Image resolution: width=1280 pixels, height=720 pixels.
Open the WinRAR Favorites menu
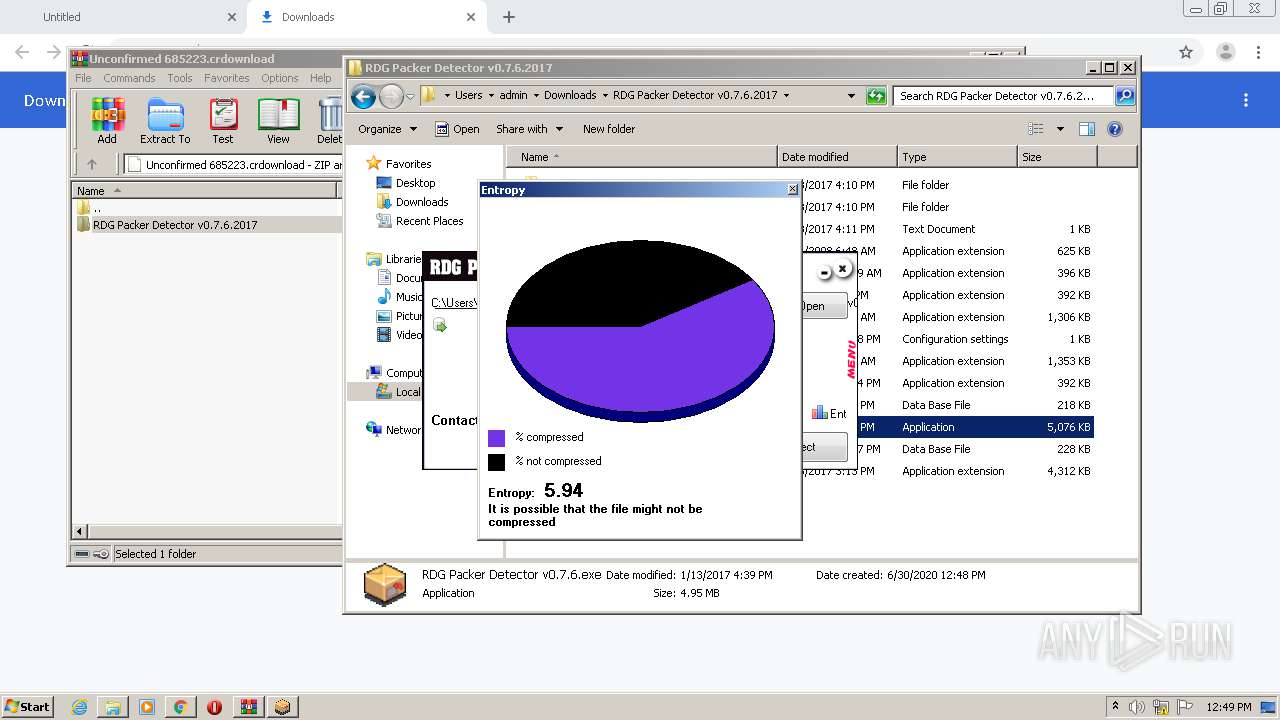pos(227,78)
